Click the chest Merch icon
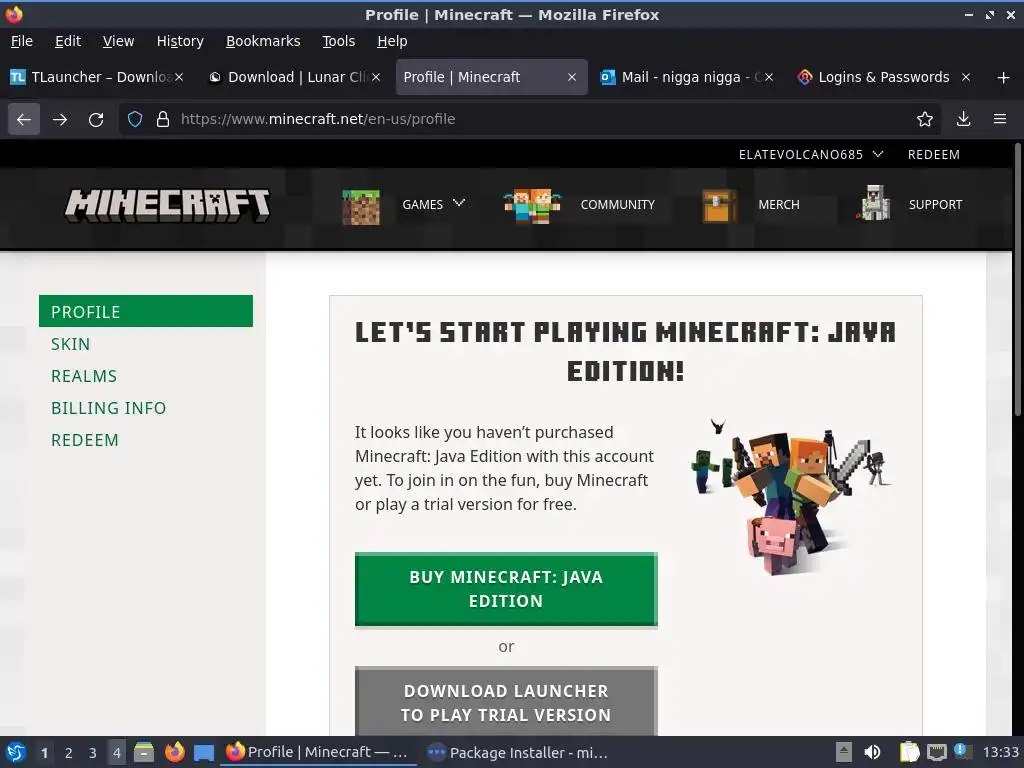This screenshot has height=768, width=1024. pos(719,206)
